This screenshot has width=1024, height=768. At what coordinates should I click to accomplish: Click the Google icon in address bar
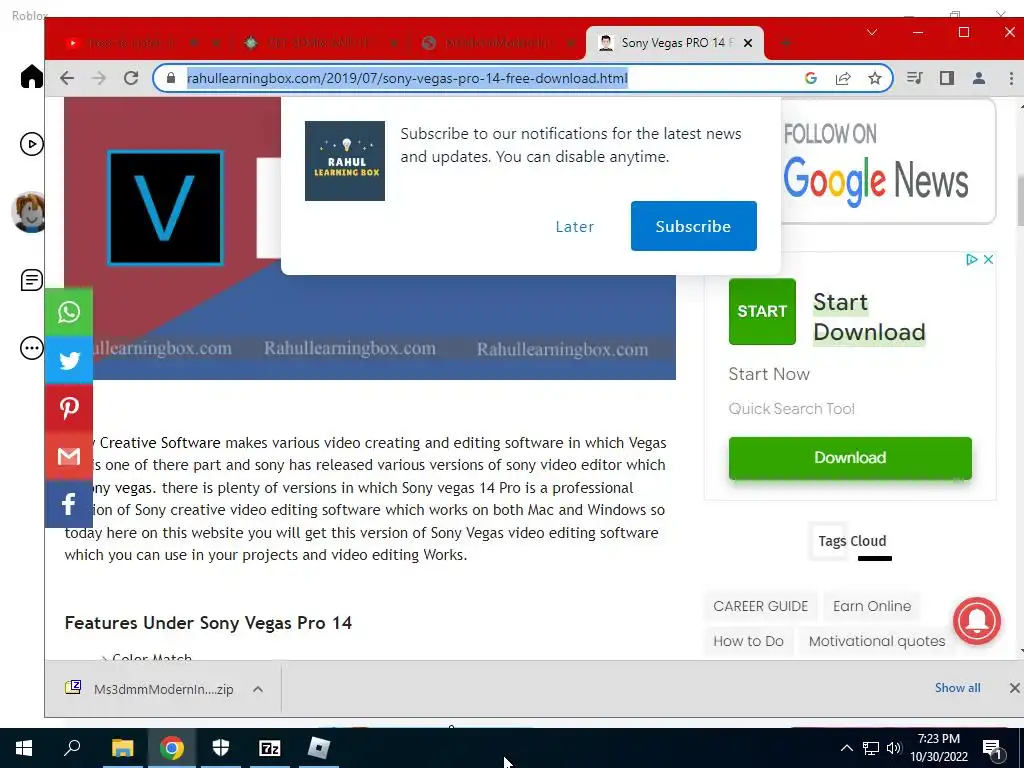(811, 78)
